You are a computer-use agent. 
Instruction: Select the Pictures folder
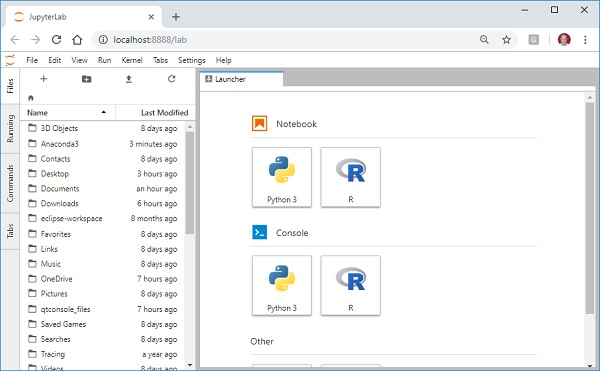103,294
